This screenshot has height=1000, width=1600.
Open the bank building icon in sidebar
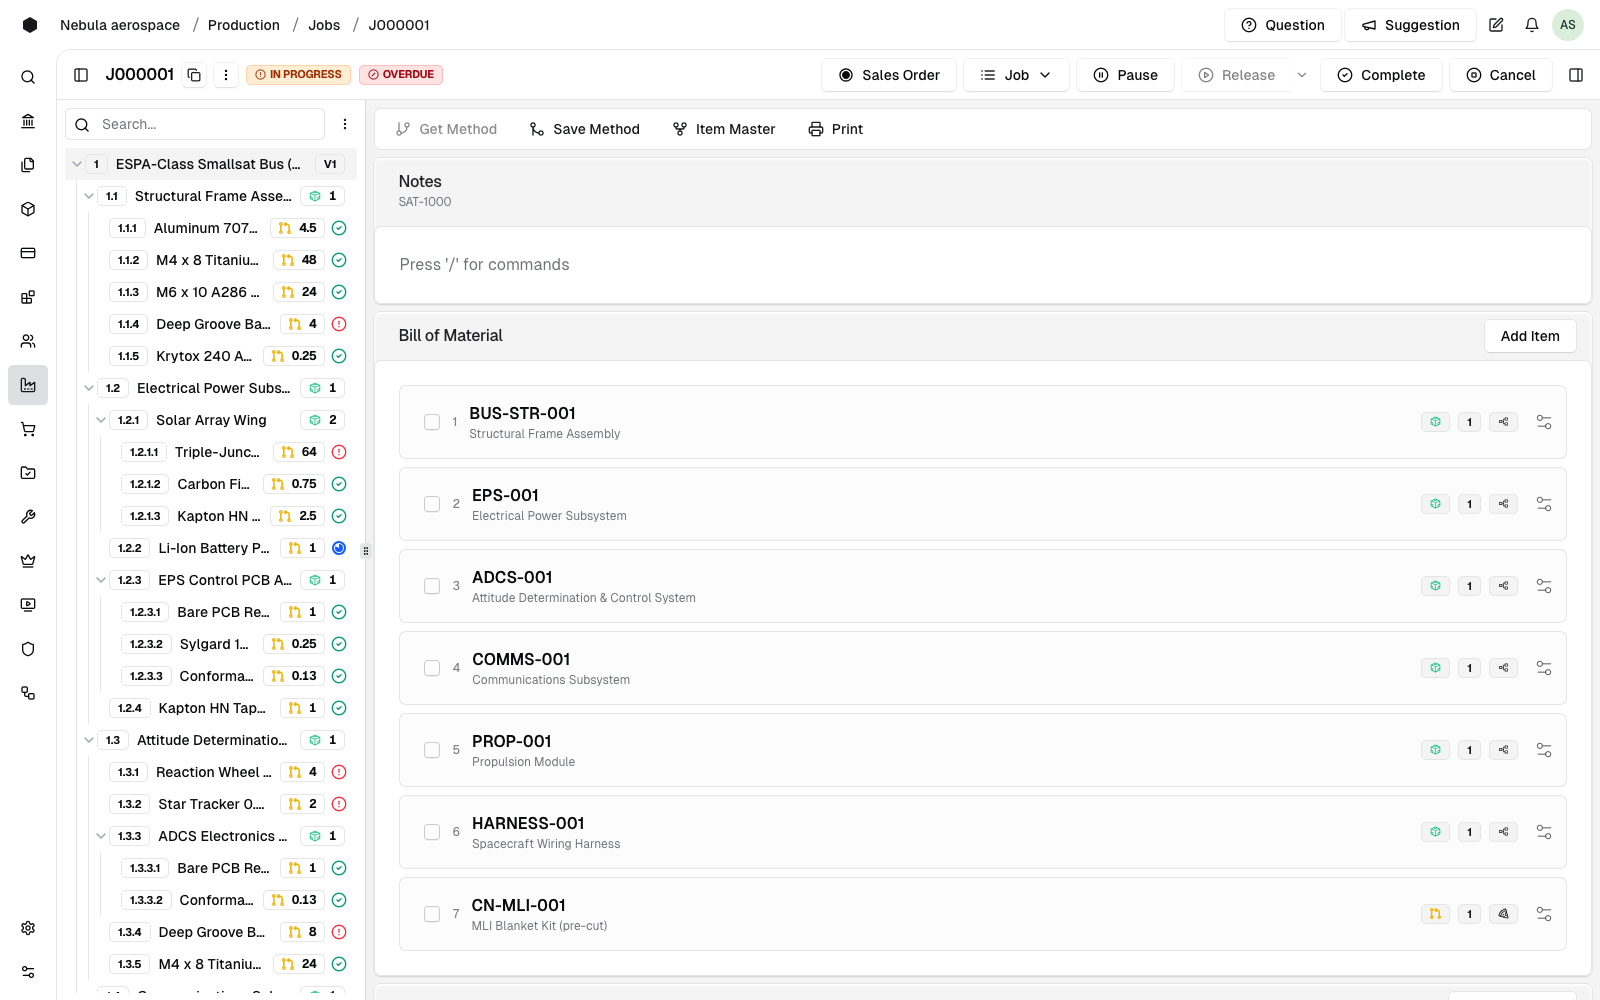coord(28,121)
